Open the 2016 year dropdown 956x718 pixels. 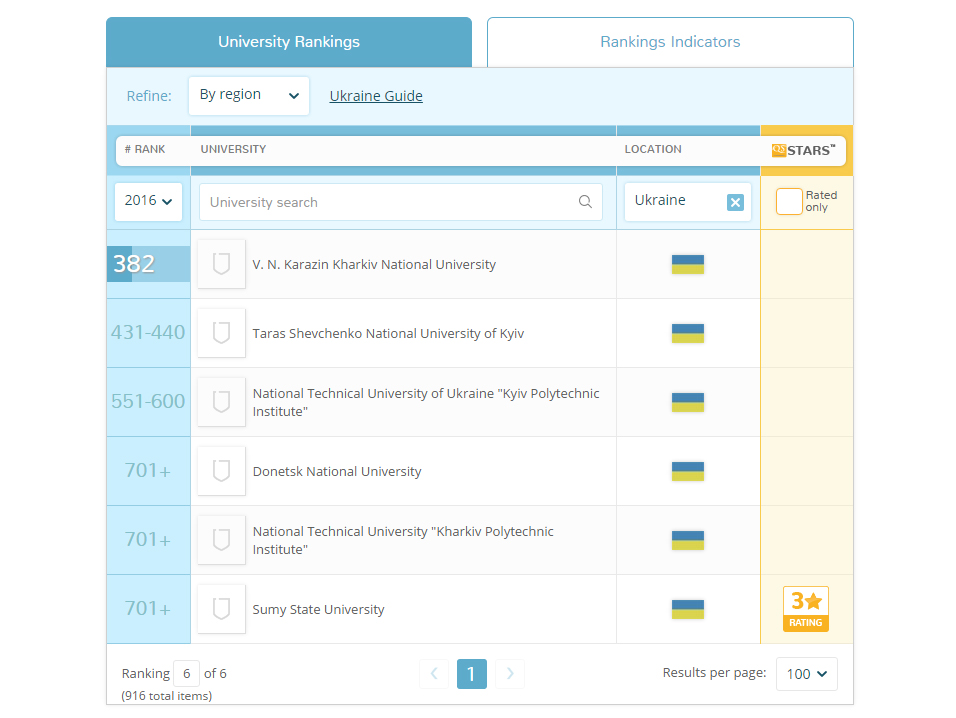148,201
